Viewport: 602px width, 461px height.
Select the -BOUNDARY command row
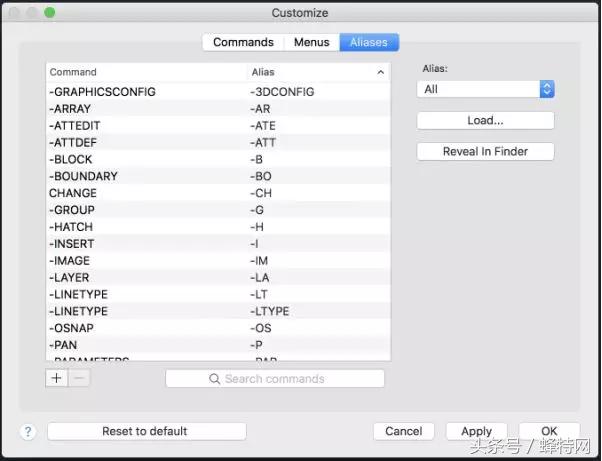click(218, 176)
